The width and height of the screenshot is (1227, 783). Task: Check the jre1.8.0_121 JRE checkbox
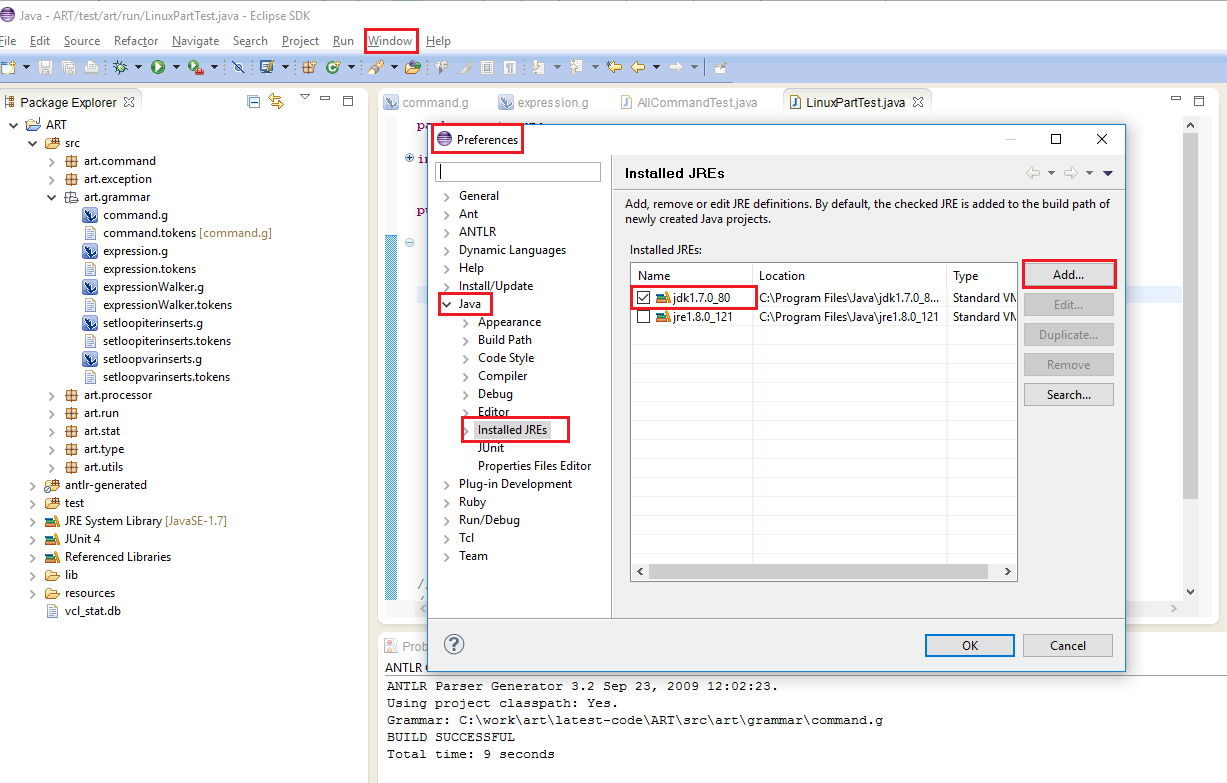click(644, 317)
